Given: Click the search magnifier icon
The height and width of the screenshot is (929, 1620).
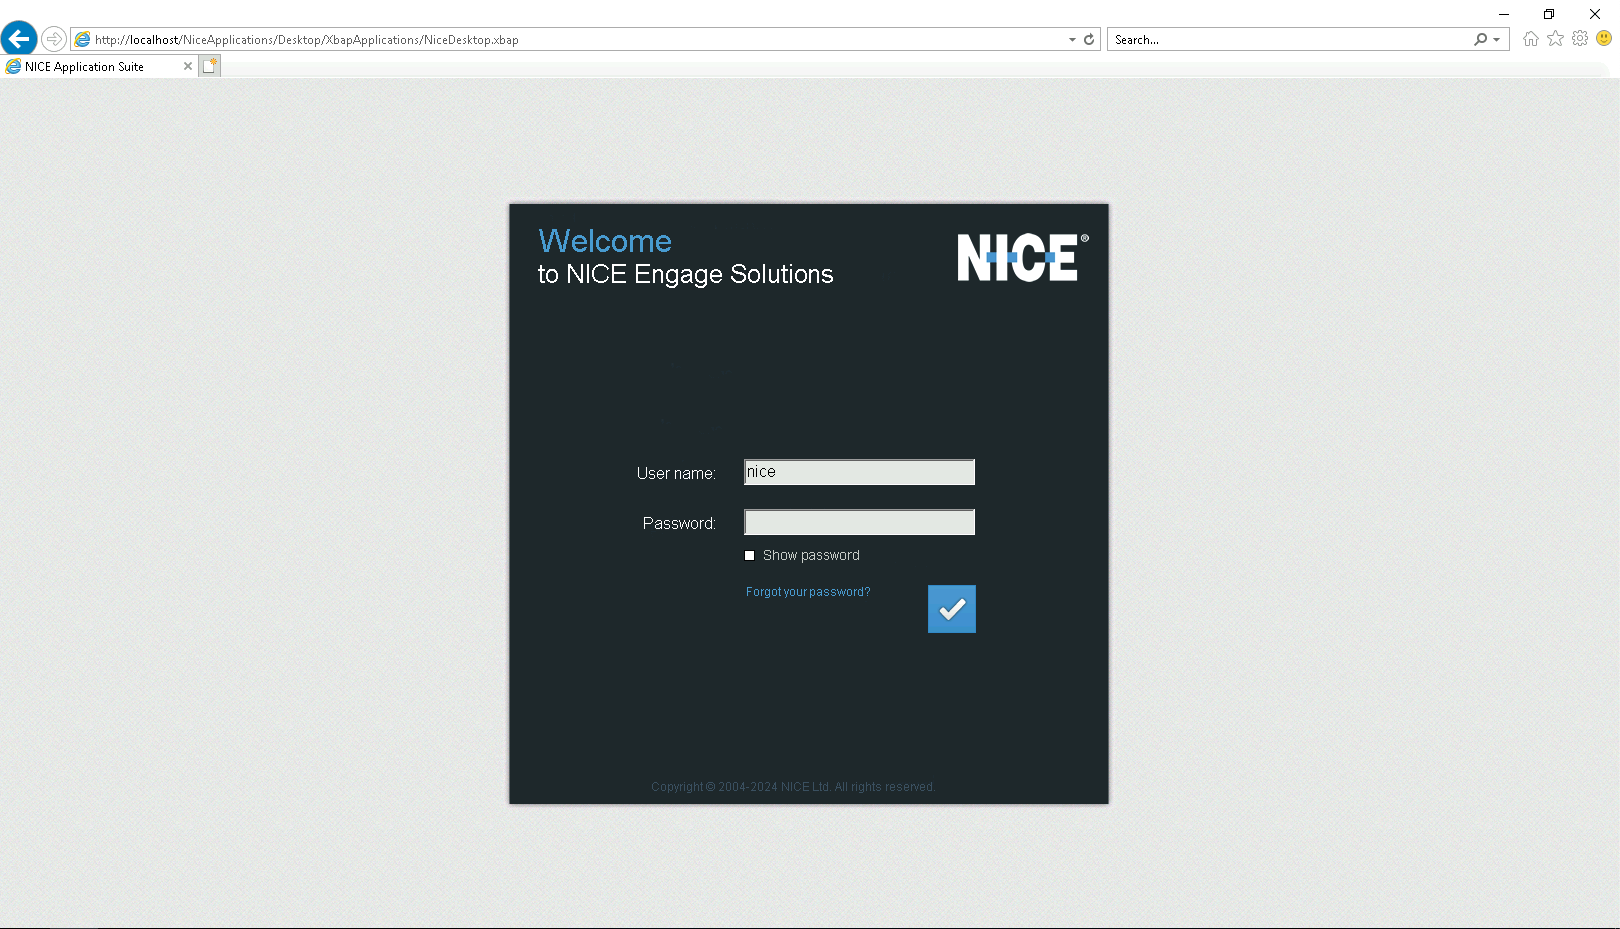Looking at the screenshot, I should pyautogui.click(x=1480, y=40).
